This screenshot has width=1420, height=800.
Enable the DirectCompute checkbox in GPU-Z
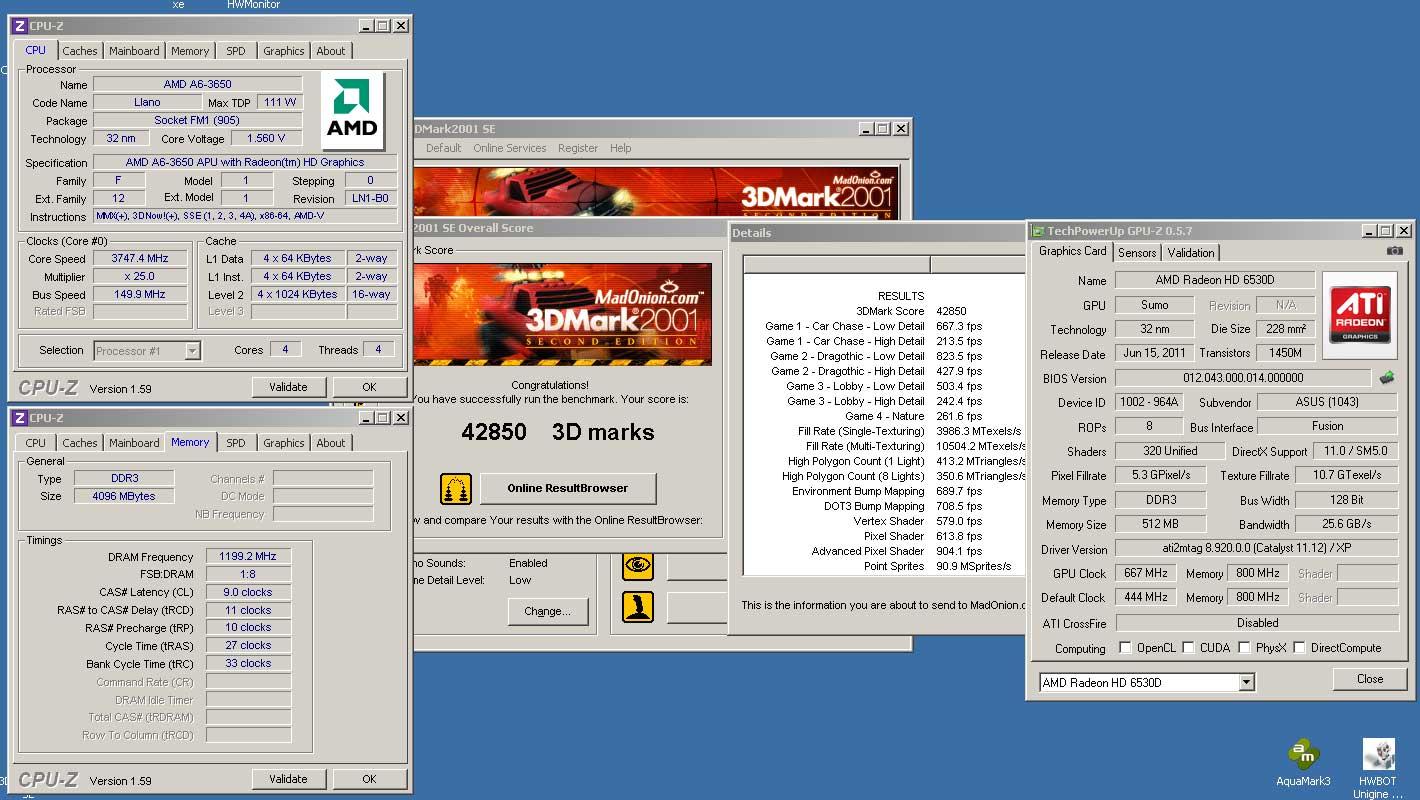coord(1299,648)
